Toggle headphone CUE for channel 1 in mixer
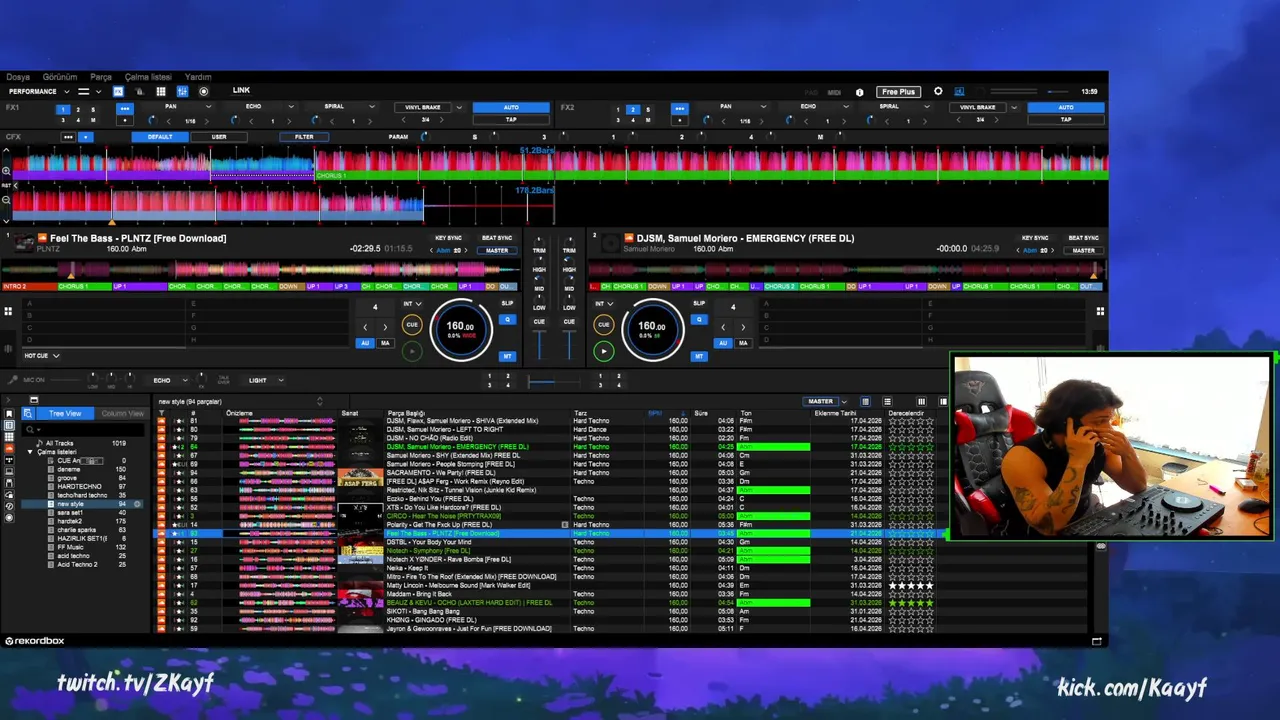Screen dimensions: 1280x720 [x=539, y=321]
